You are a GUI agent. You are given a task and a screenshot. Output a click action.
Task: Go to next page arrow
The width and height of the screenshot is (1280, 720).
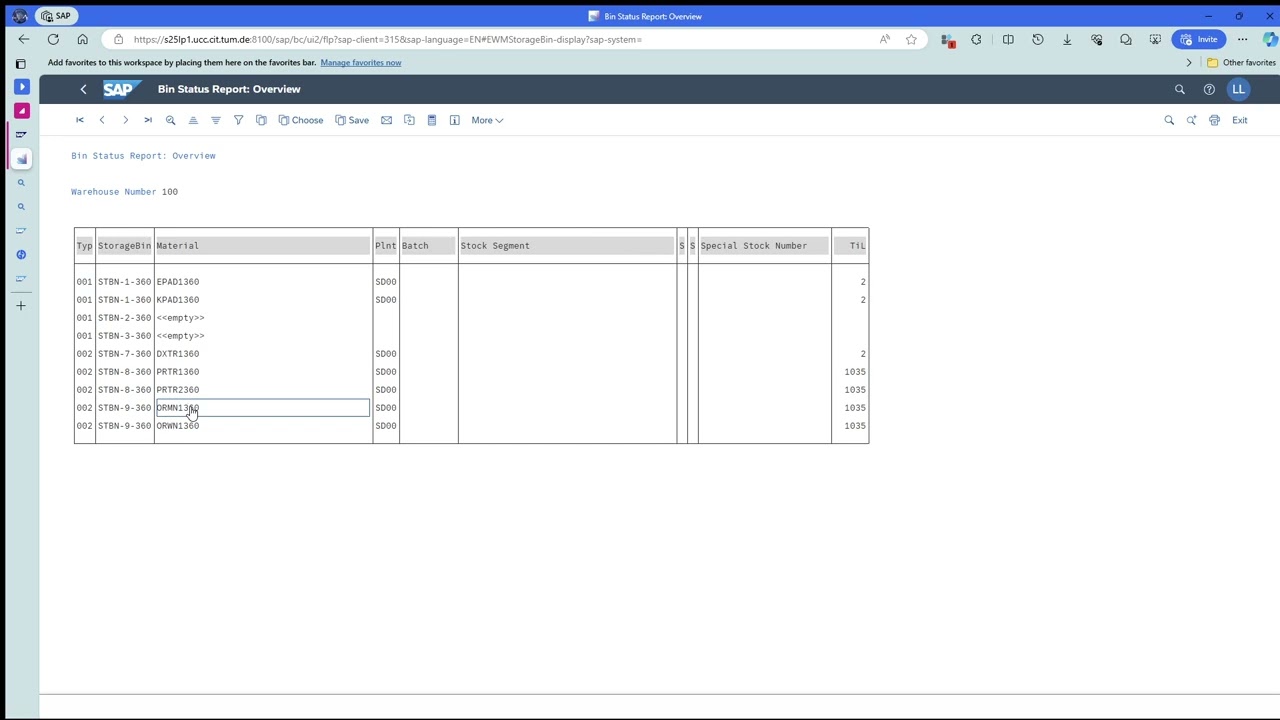point(125,120)
